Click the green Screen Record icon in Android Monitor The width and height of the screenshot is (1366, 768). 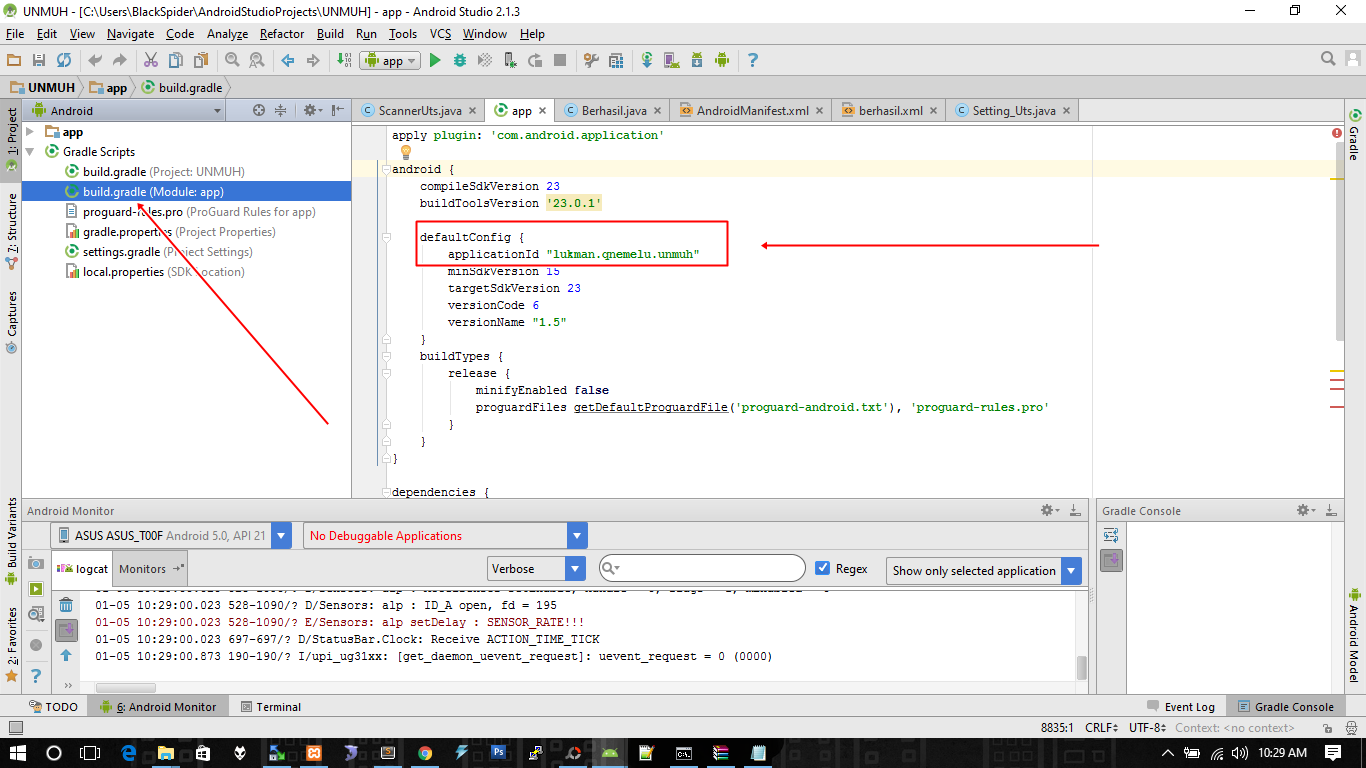36,589
